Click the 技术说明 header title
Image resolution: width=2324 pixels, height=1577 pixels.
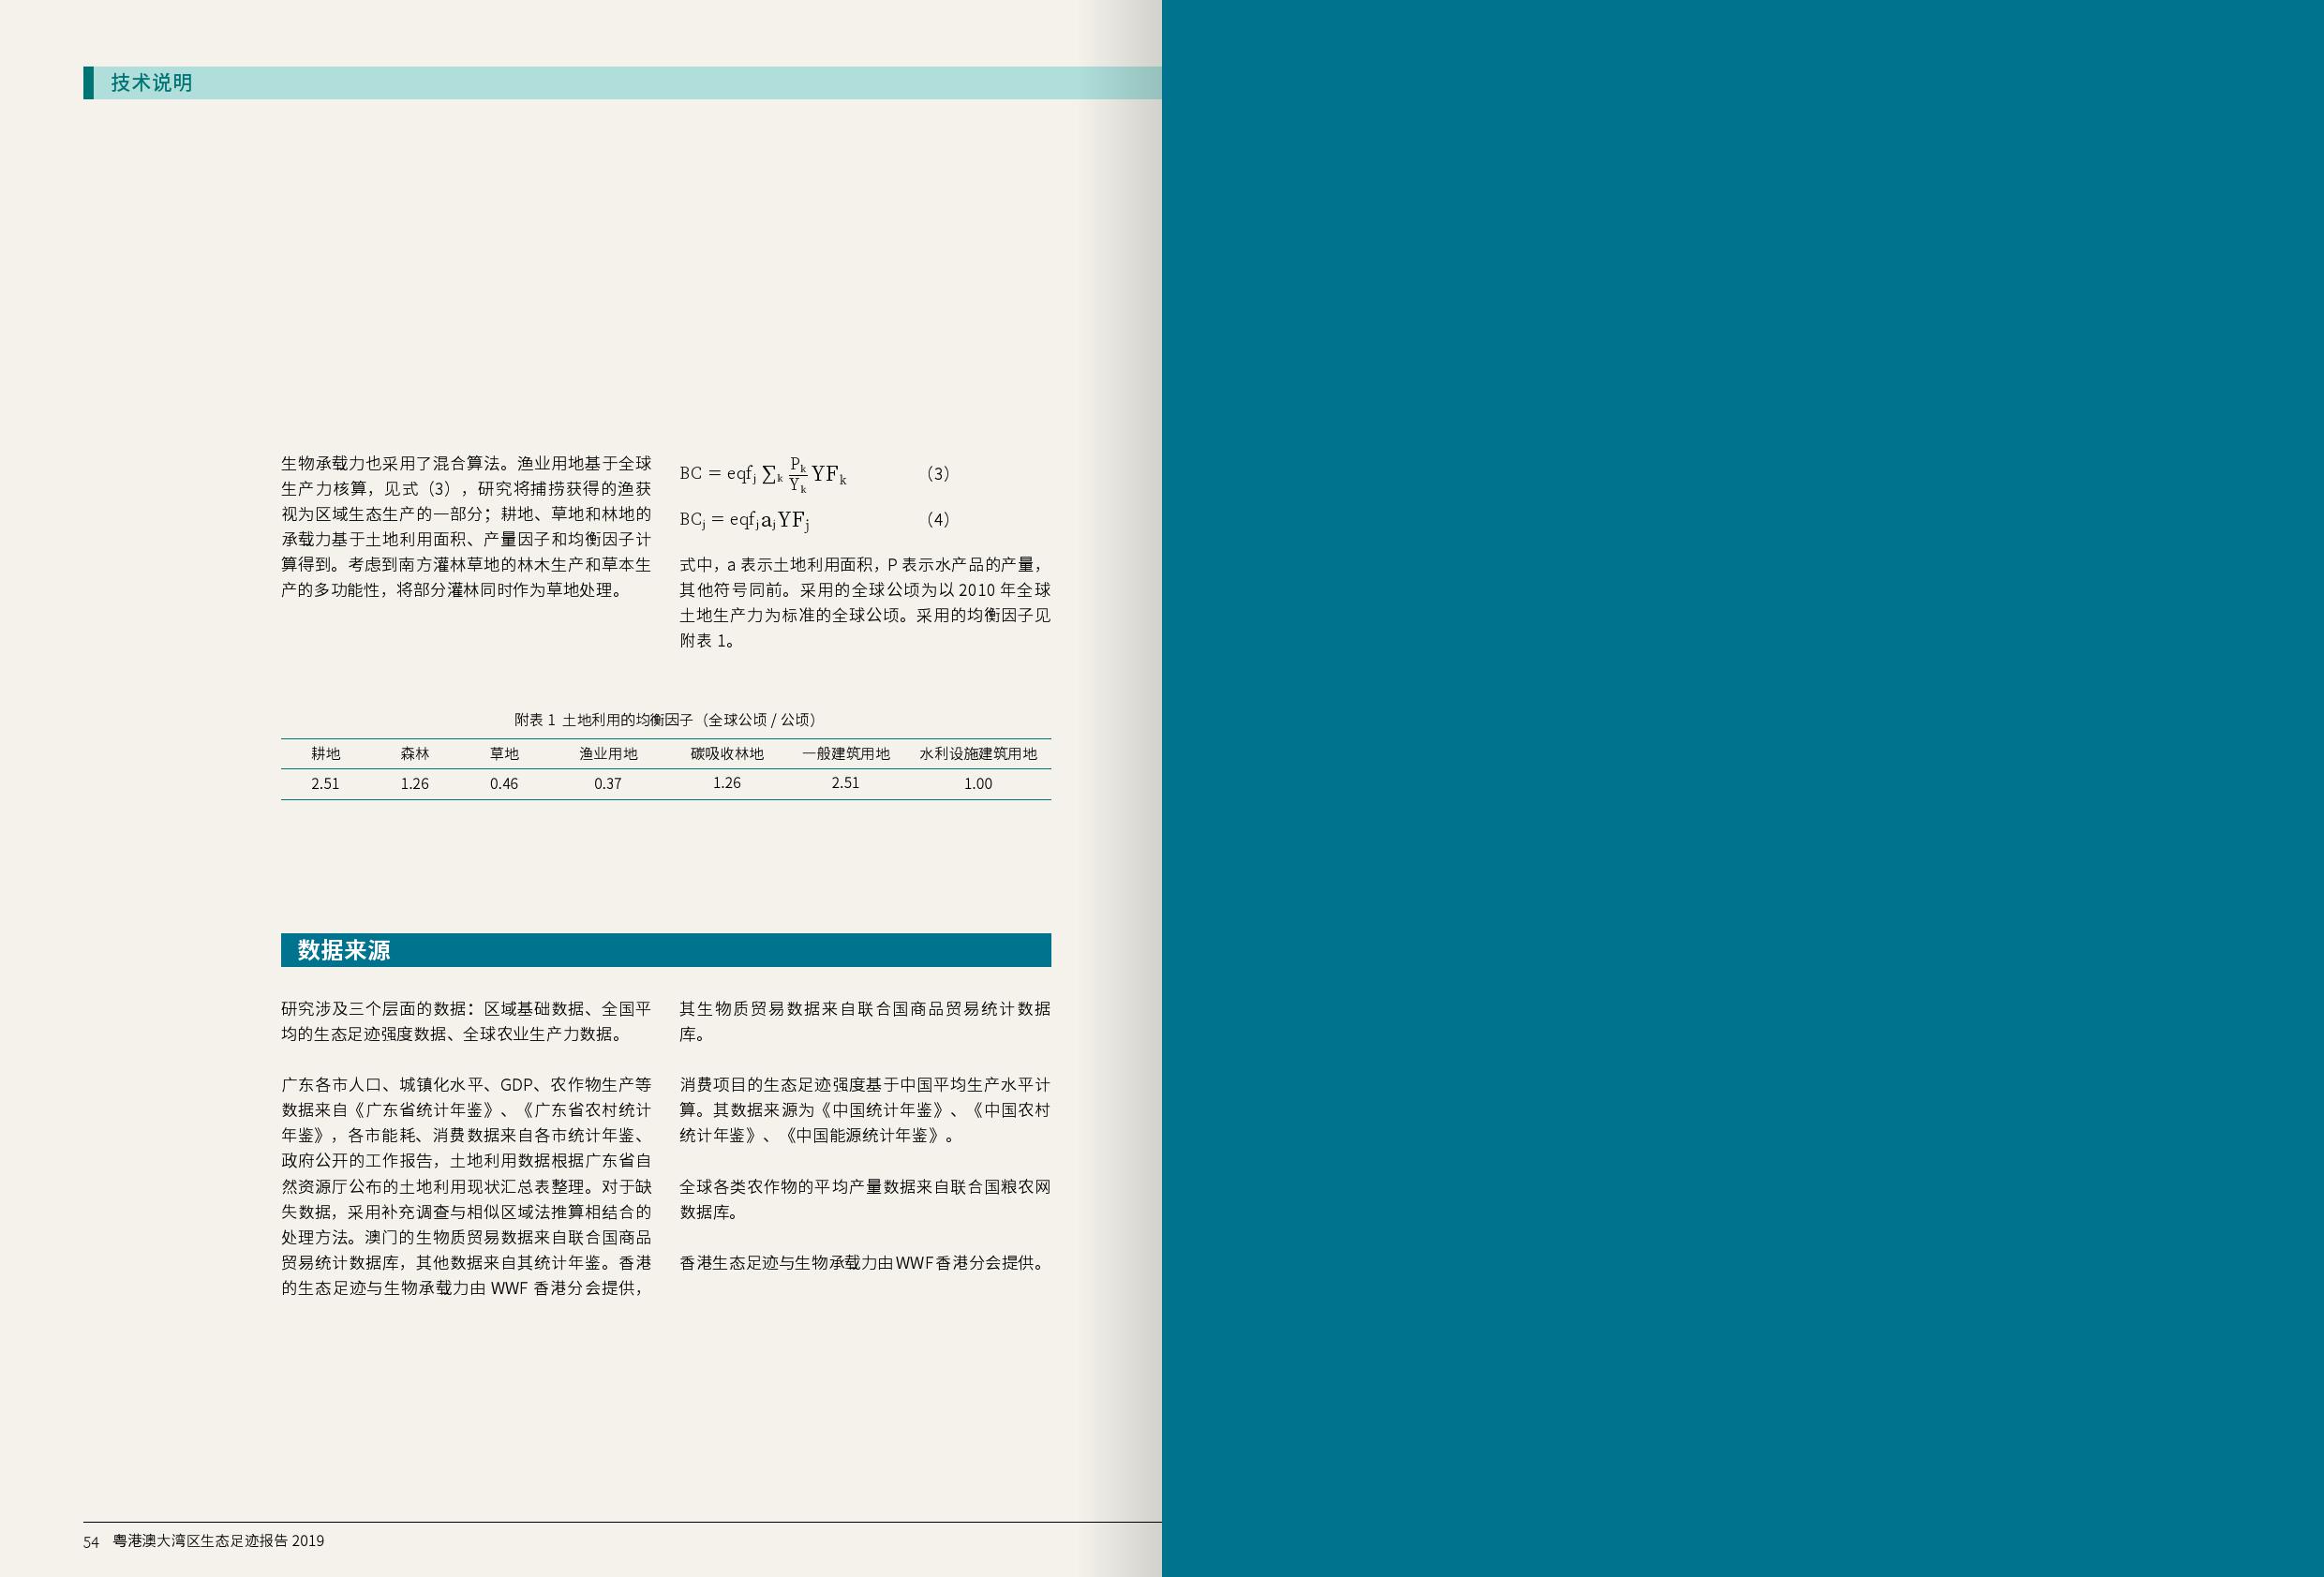(151, 83)
